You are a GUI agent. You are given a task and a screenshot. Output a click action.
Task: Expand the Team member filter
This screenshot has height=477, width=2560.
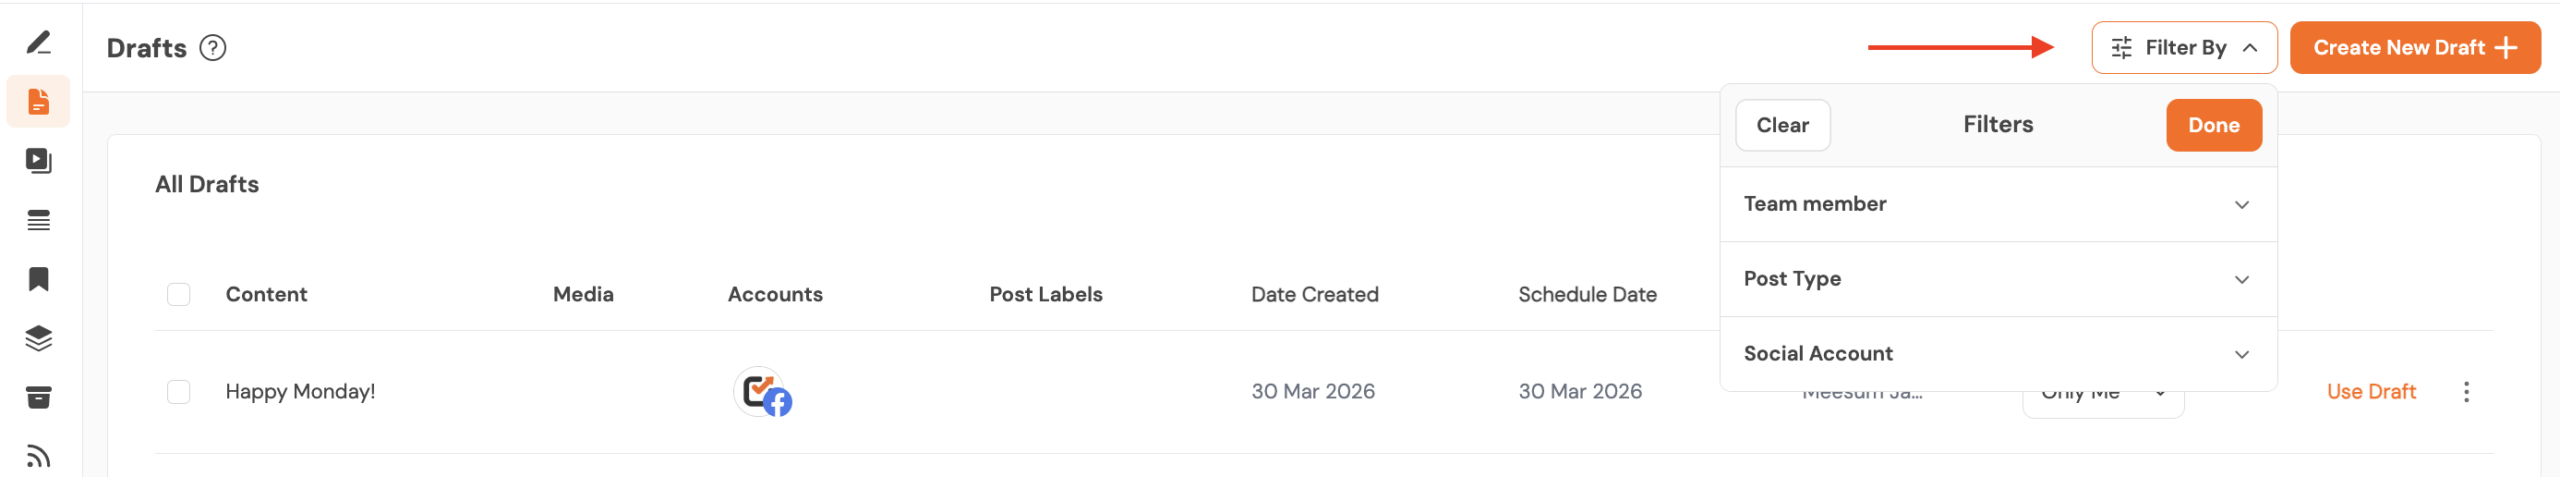[1998, 204]
